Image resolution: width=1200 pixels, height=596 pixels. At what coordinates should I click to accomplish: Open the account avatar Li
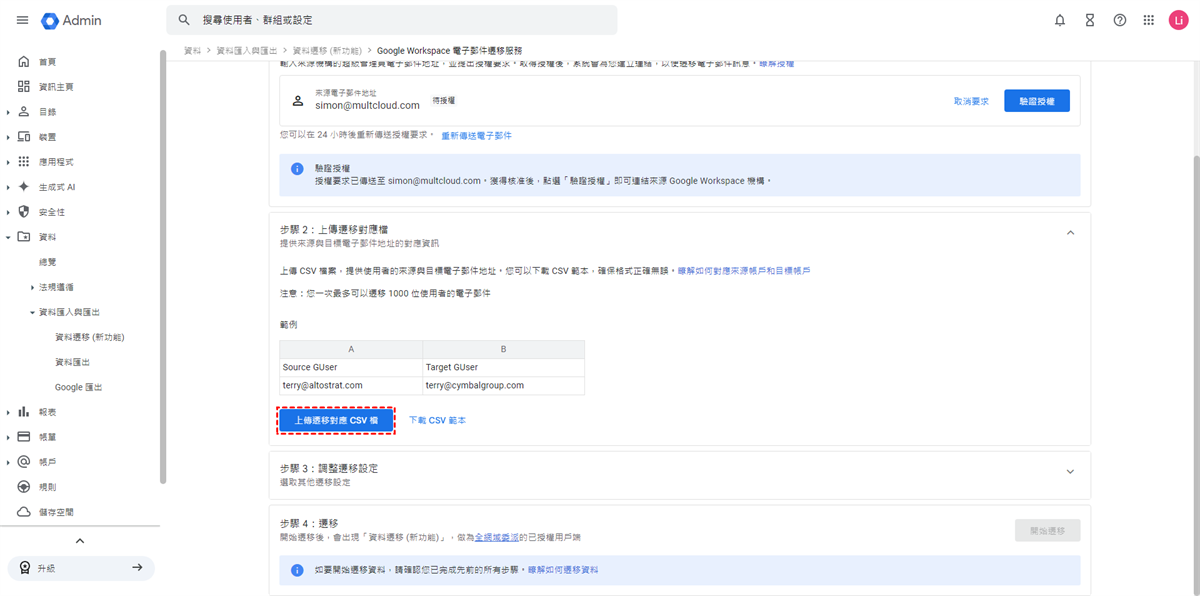1178,20
